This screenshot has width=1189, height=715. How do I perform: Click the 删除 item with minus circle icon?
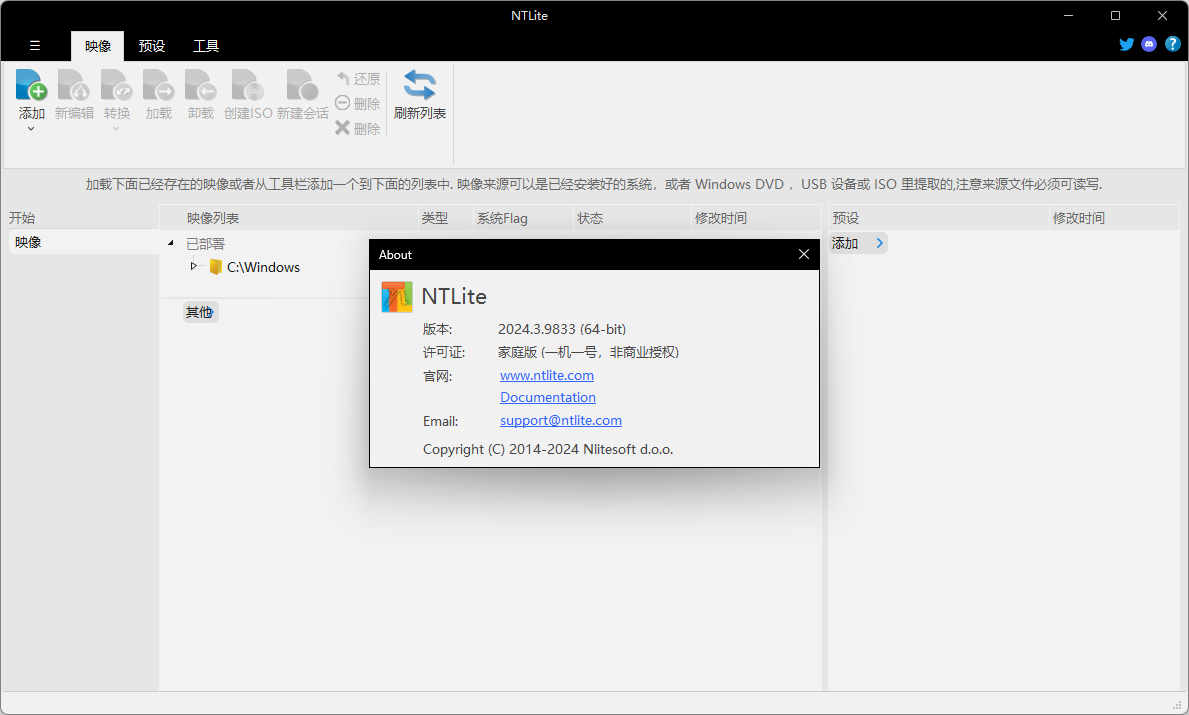(358, 103)
